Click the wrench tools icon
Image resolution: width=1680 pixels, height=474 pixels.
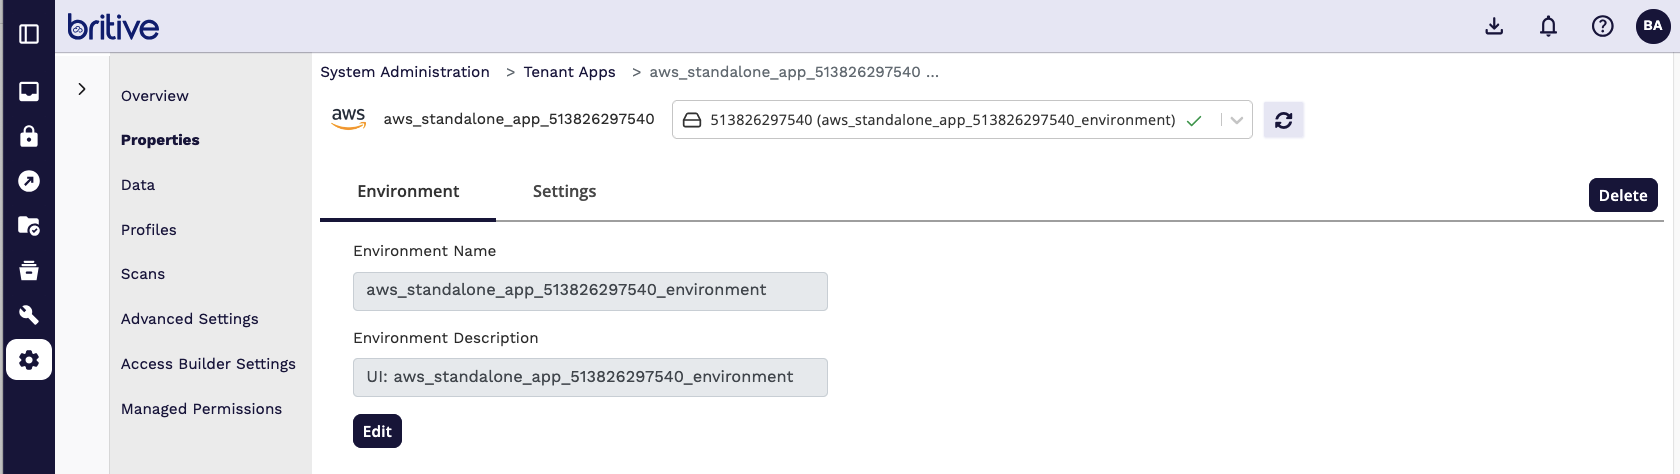coord(29,315)
